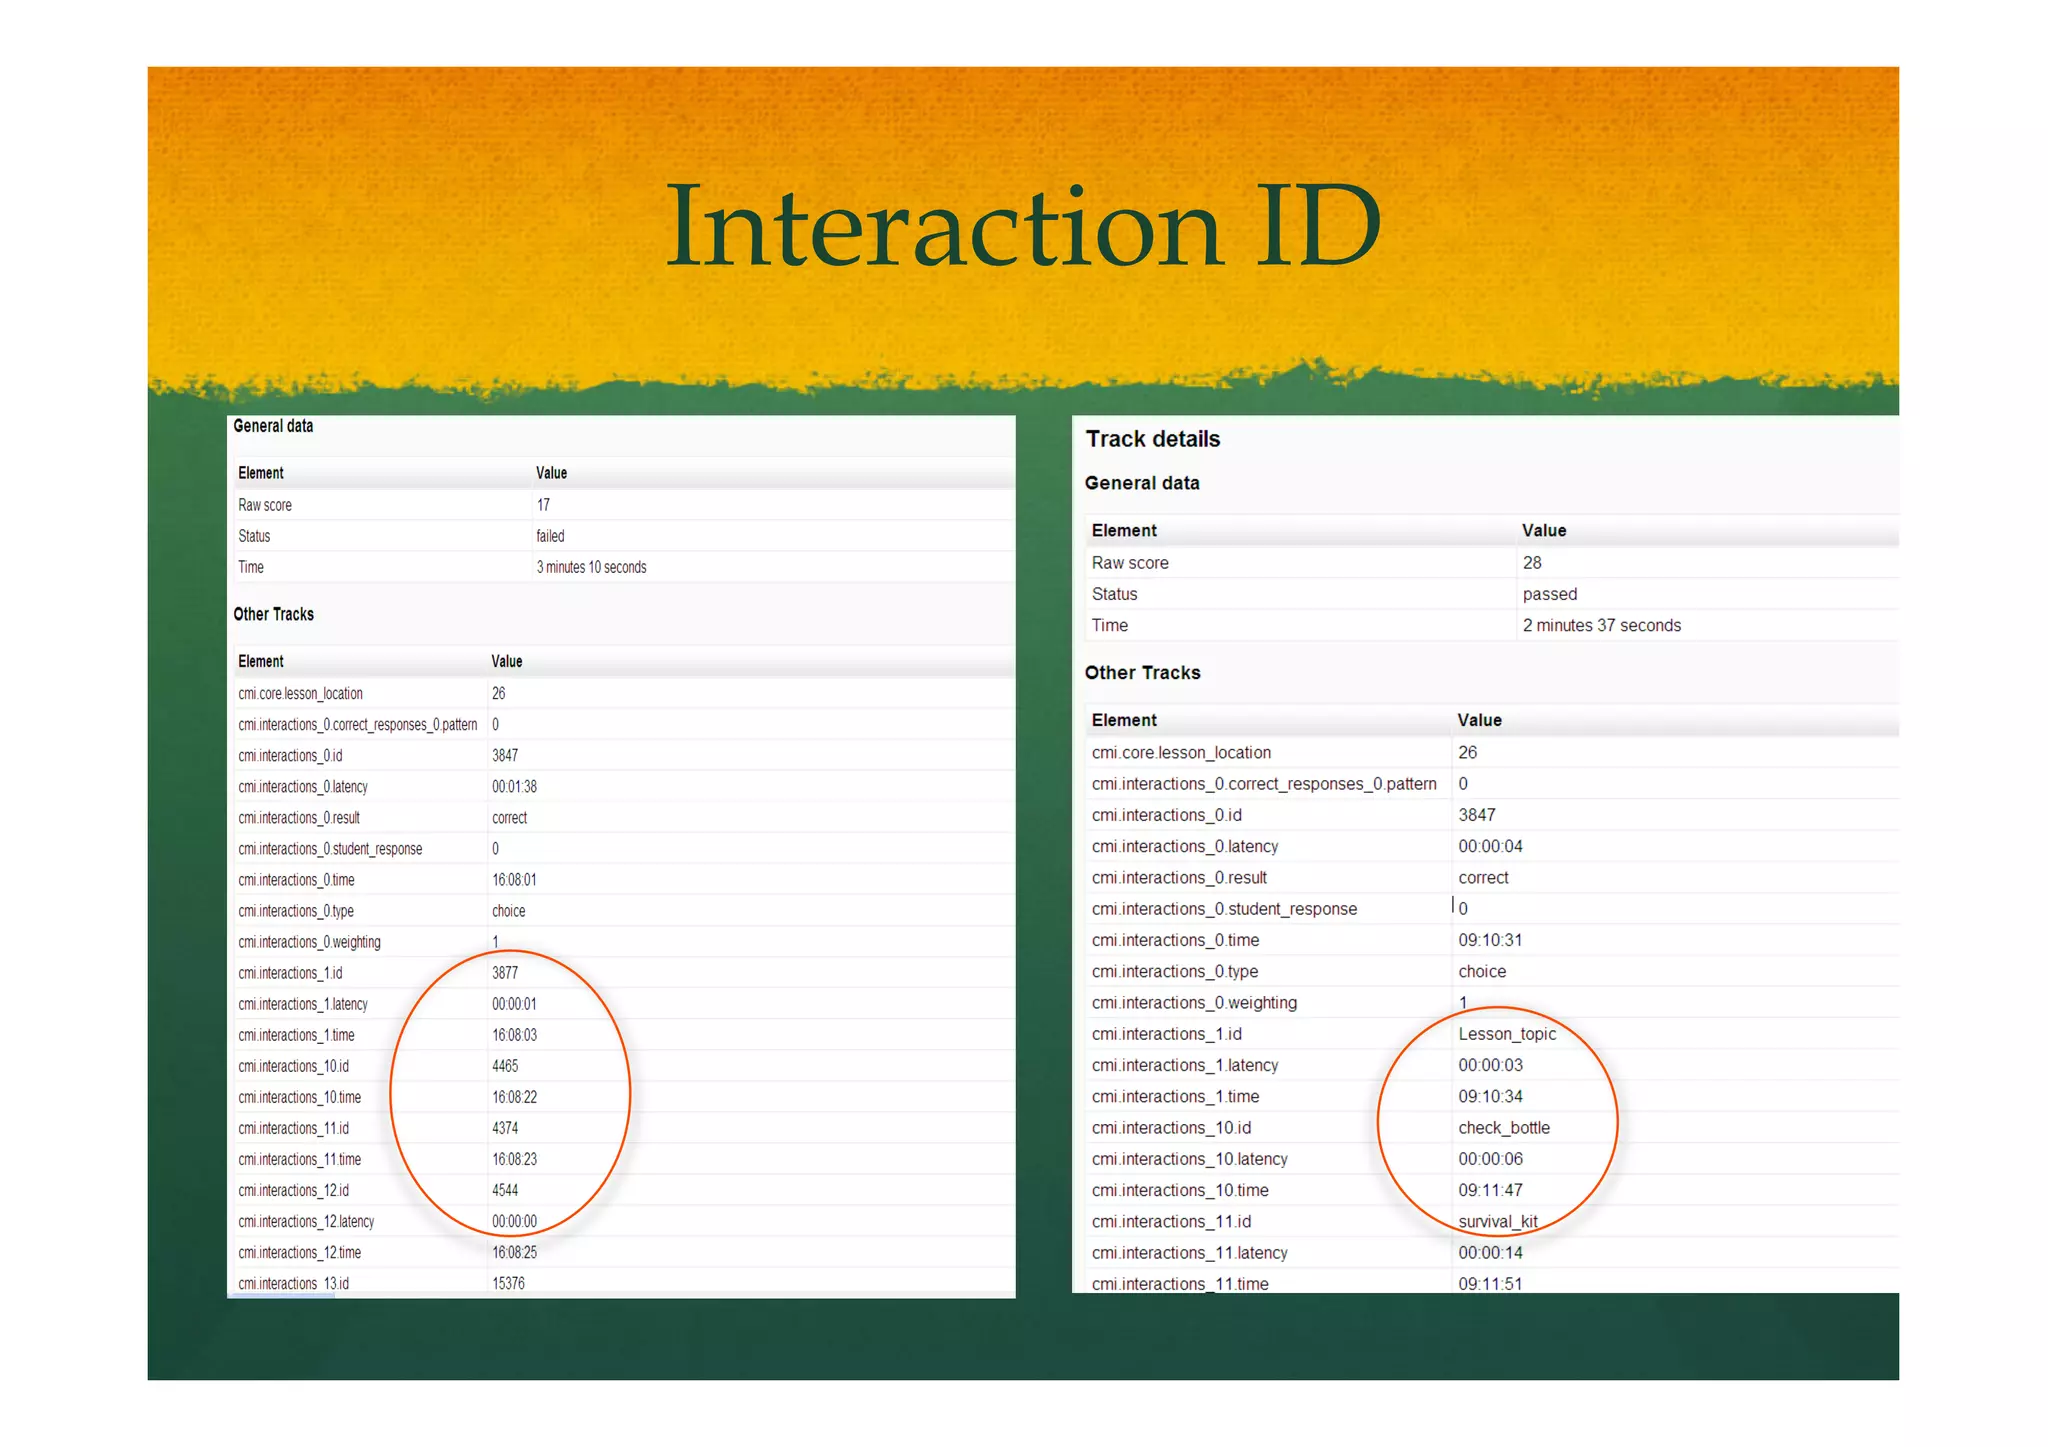Select the interaction id value '3877'

pos(505,973)
